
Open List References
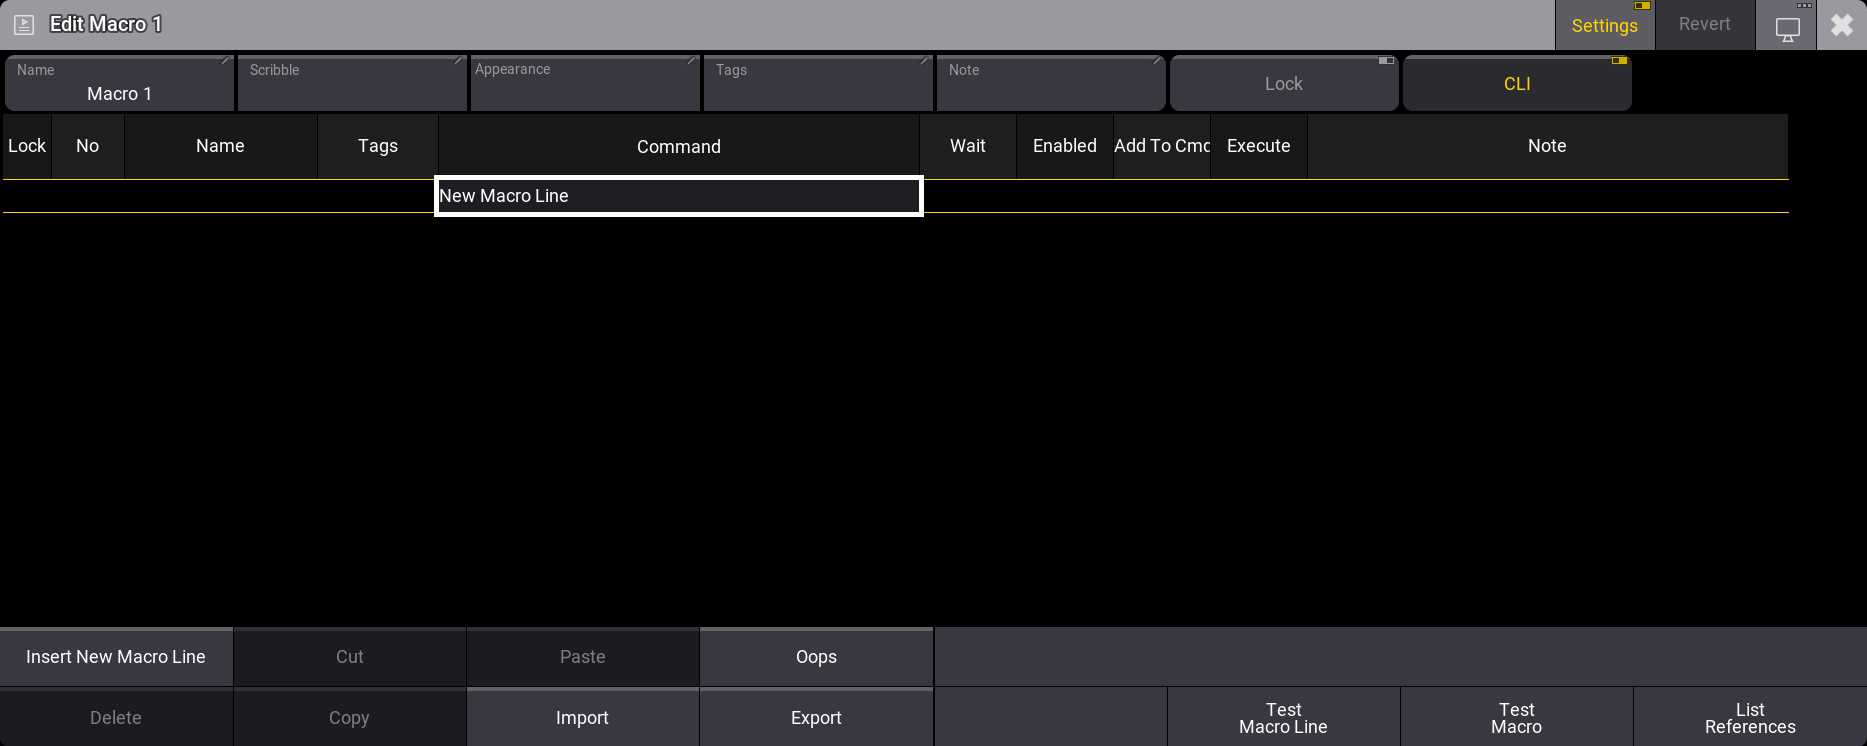point(1749,718)
